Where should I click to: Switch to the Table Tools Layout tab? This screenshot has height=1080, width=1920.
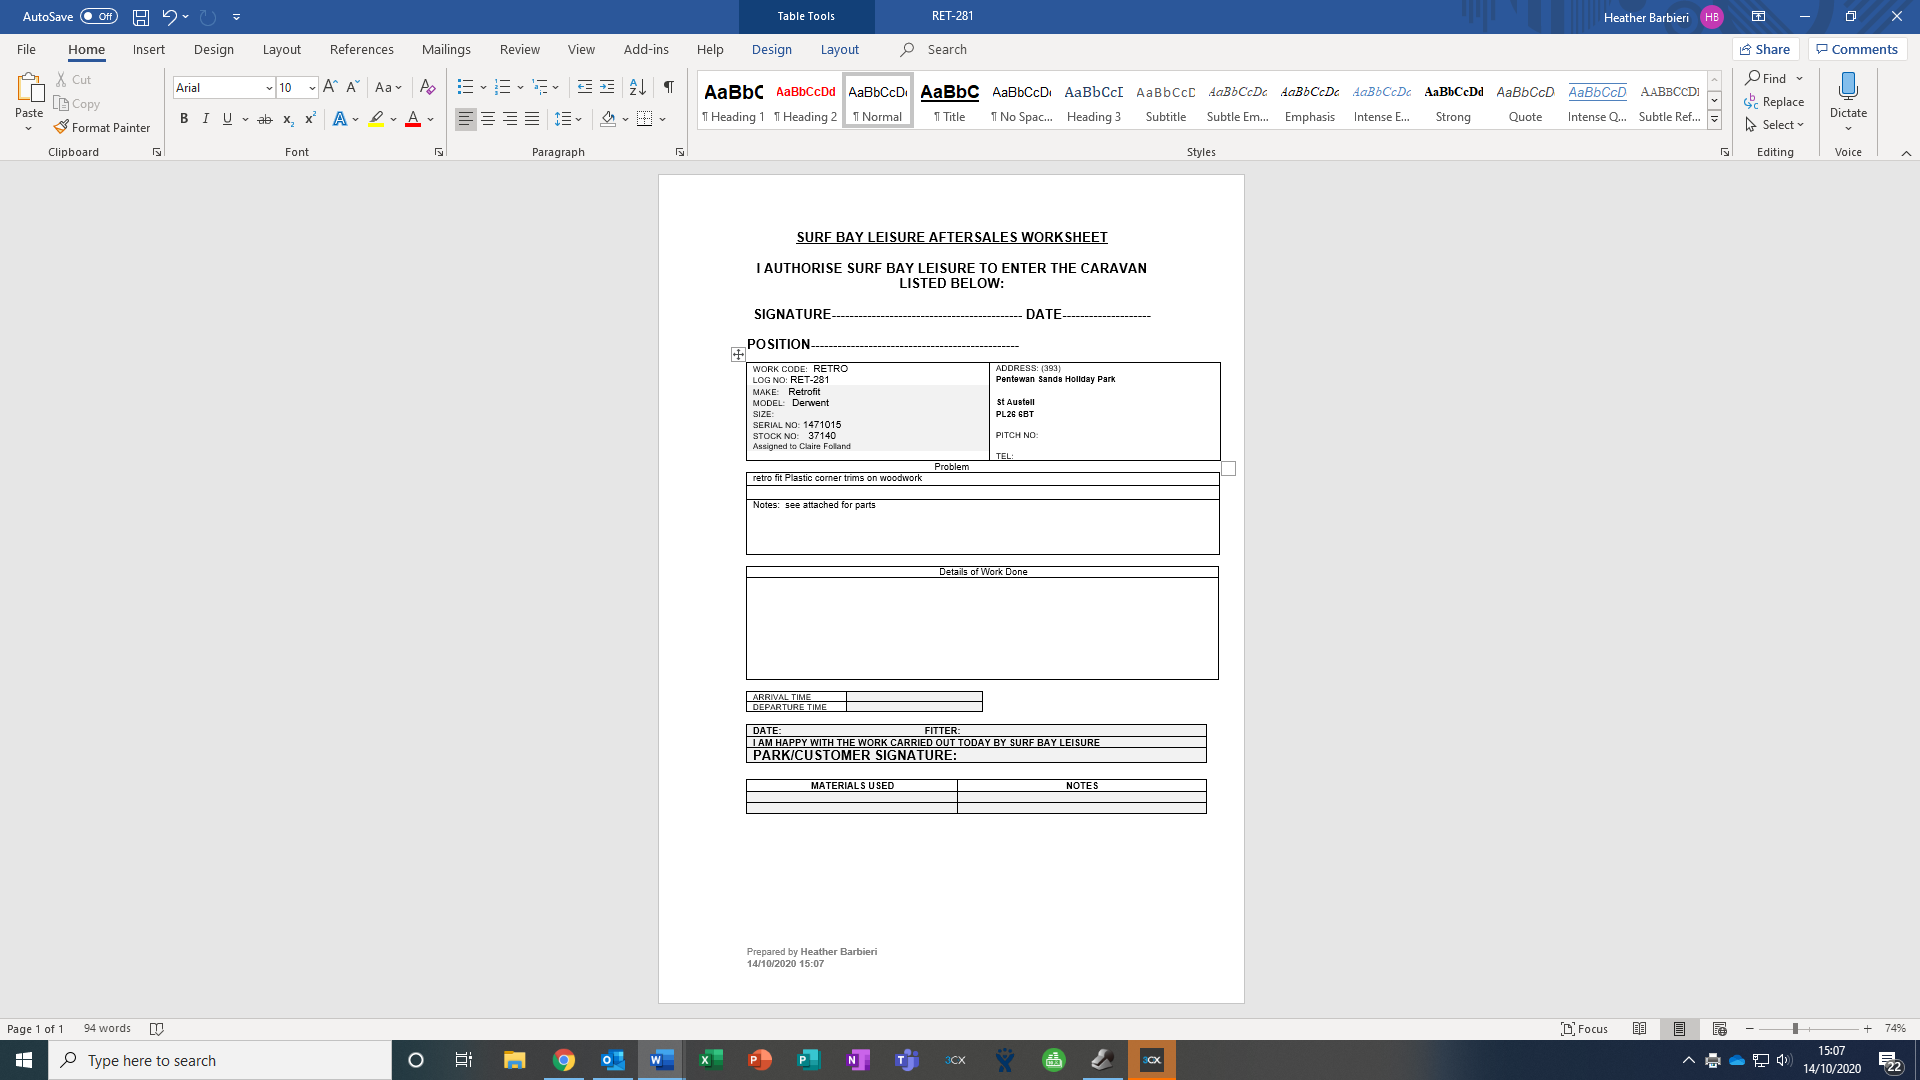click(839, 49)
